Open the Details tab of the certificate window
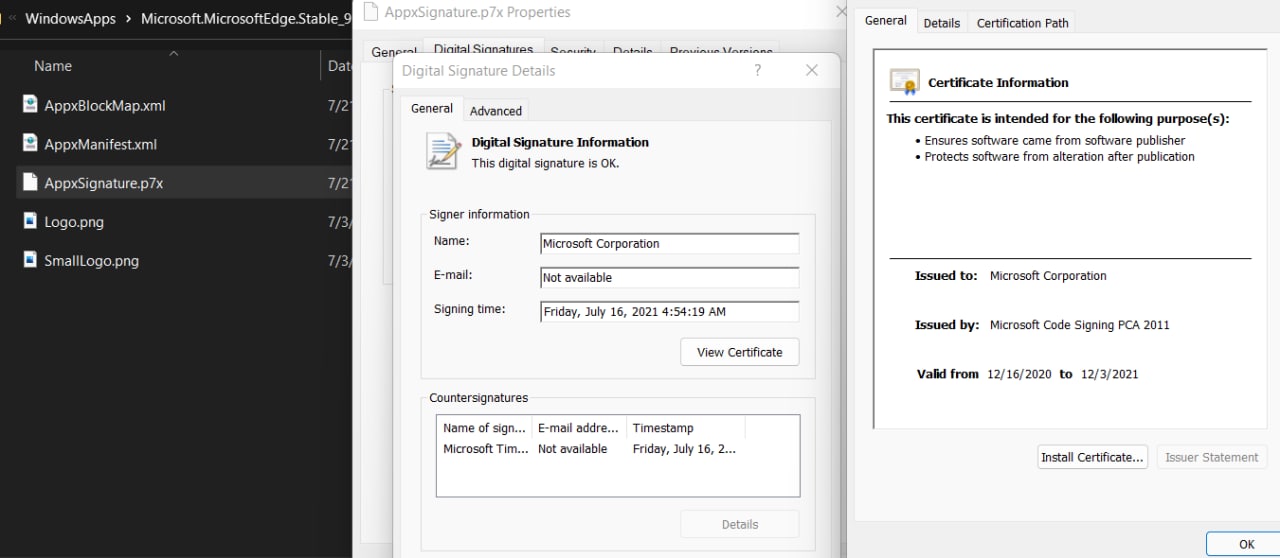Screen dimensions: 1280x558 941,23
